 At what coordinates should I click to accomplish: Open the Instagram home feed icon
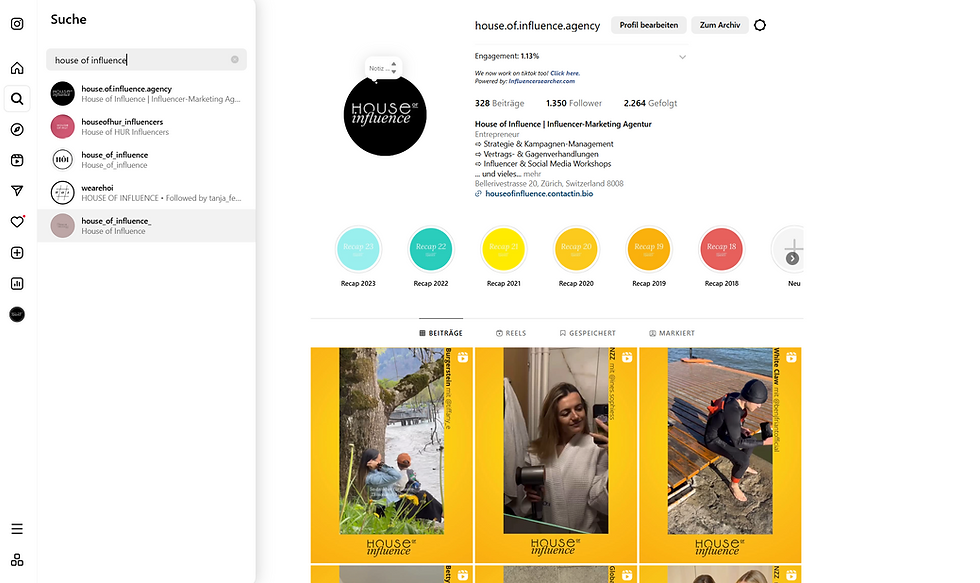click(x=17, y=68)
